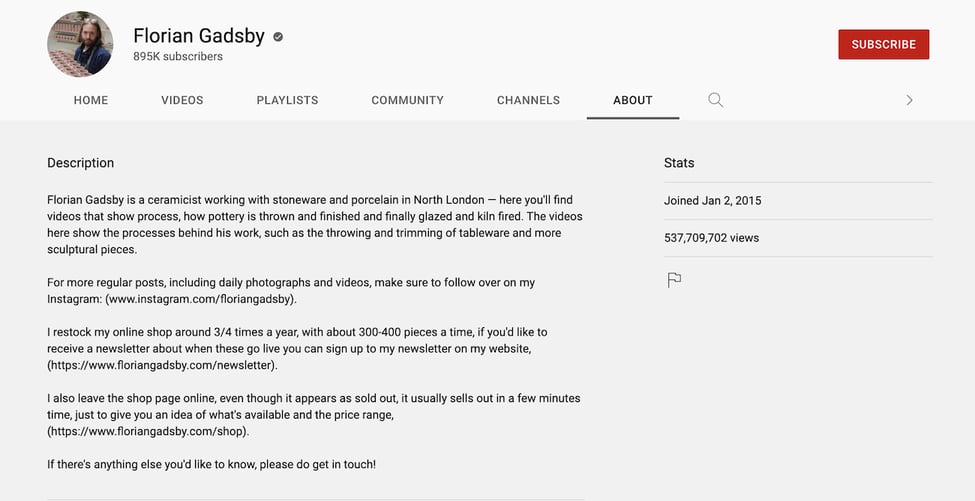
Task: Click the channel search magnifier icon
Action: click(x=716, y=100)
